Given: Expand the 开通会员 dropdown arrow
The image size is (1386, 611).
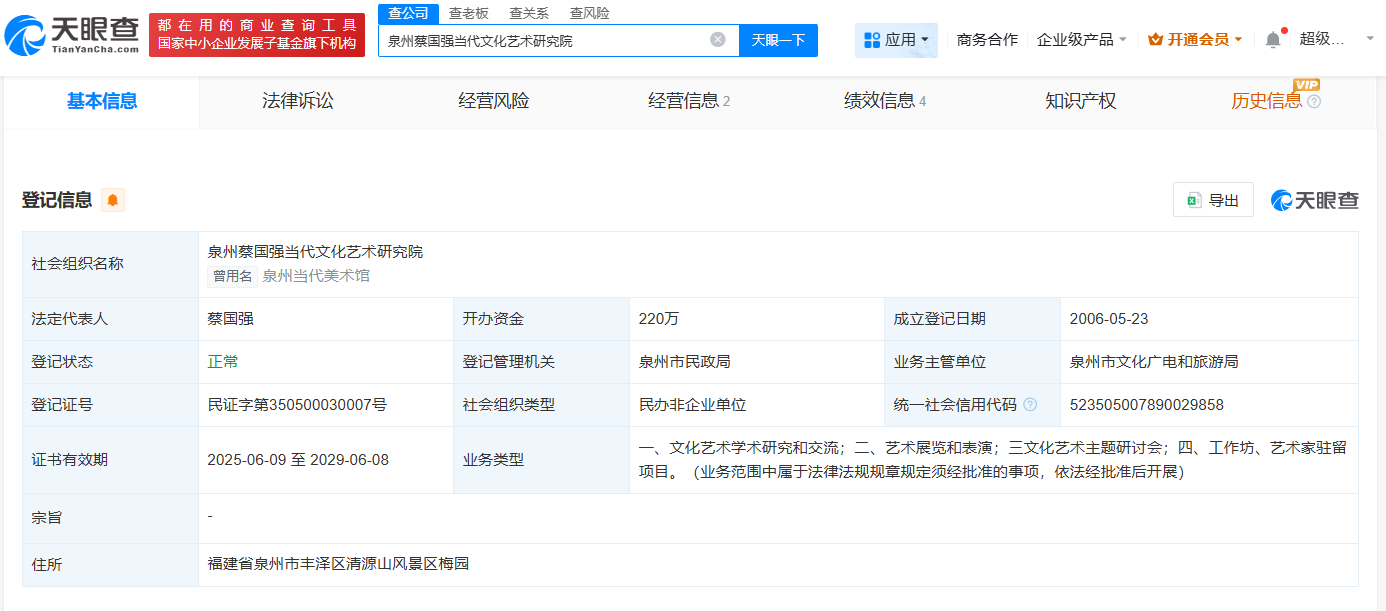Looking at the screenshot, I should [1238, 39].
